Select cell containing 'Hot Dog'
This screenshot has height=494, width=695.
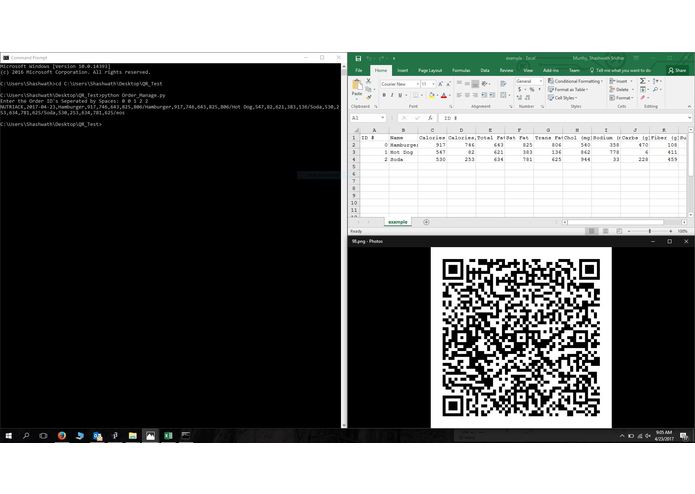coord(403,152)
